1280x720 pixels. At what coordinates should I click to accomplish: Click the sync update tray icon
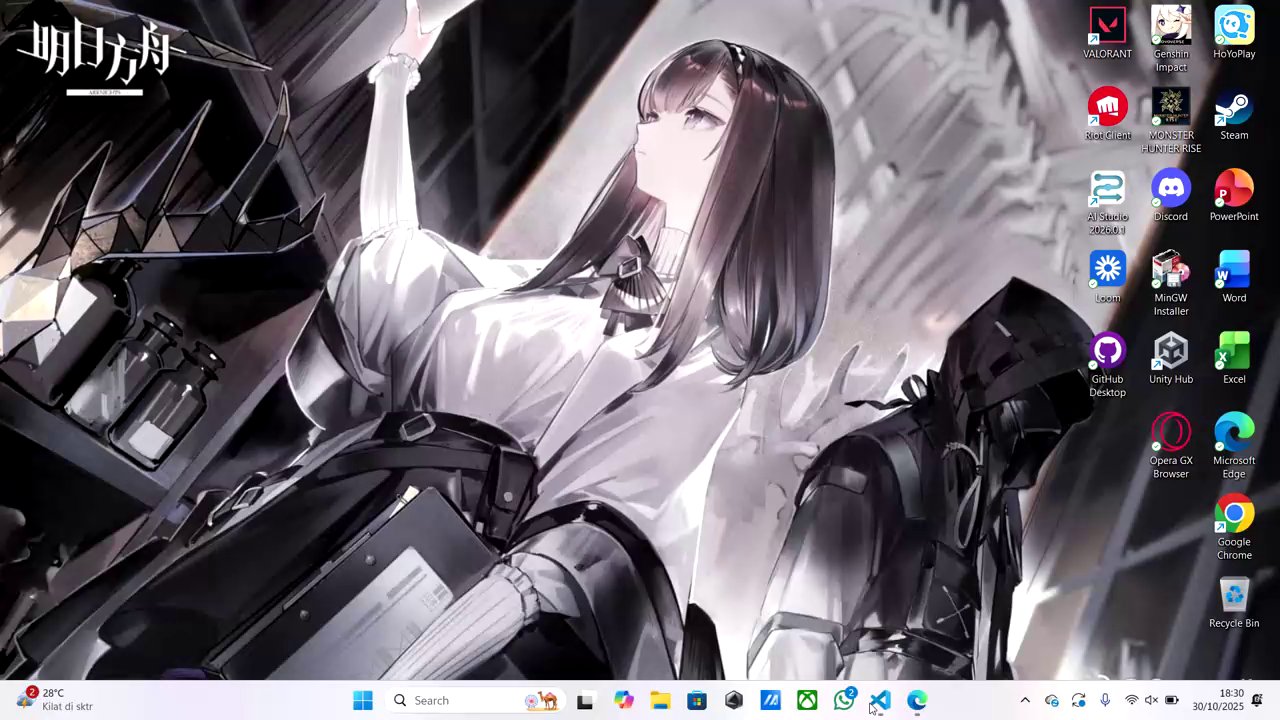pyautogui.click(x=1078, y=701)
